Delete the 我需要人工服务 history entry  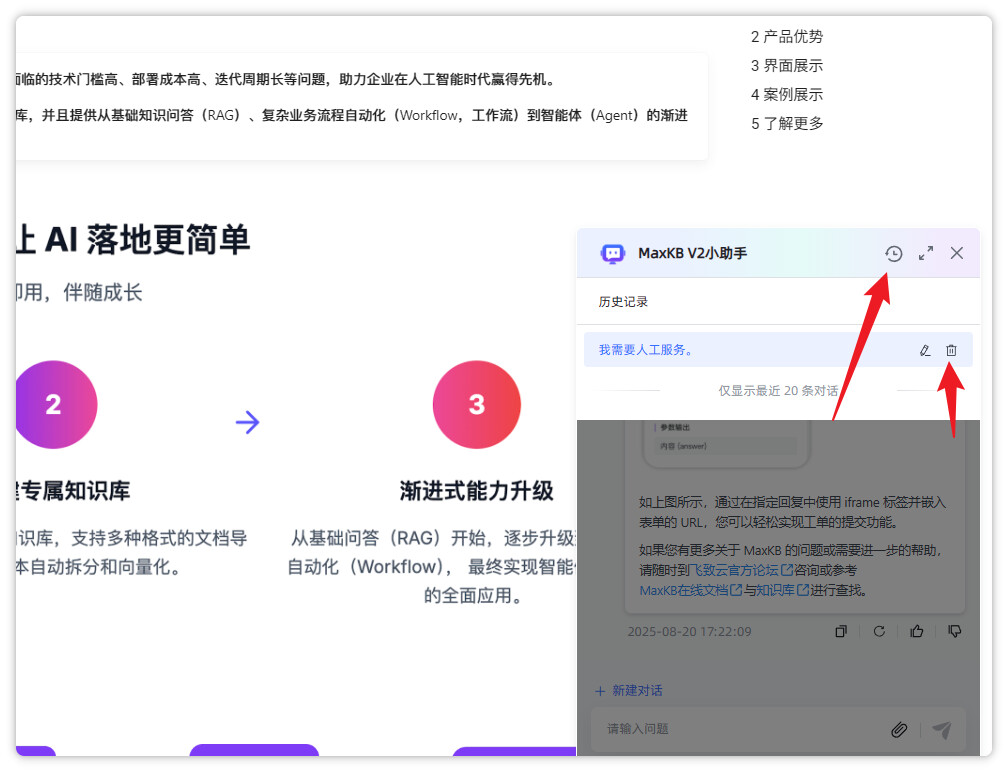pyautogui.click(x=951, y=350)
